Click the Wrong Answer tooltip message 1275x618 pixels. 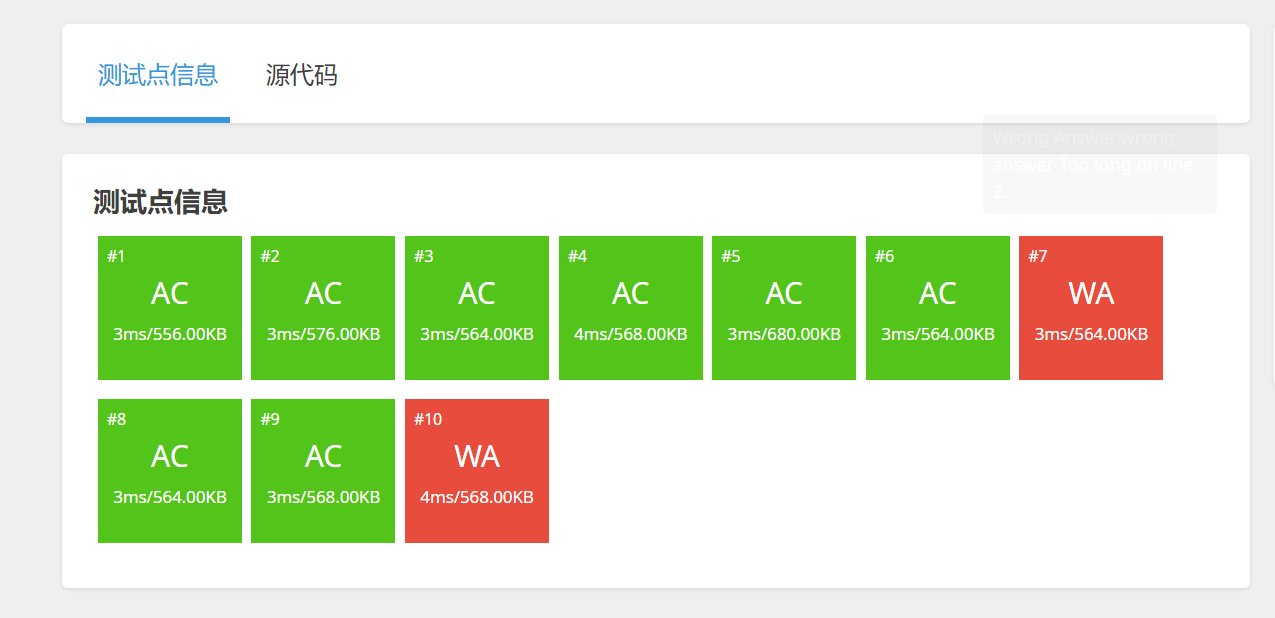click(x=1098, y=164)
